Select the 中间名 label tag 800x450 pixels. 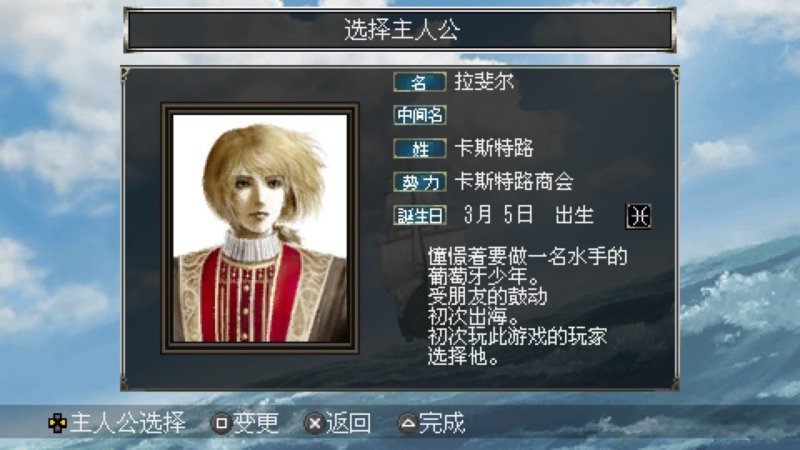pos(419,115)
